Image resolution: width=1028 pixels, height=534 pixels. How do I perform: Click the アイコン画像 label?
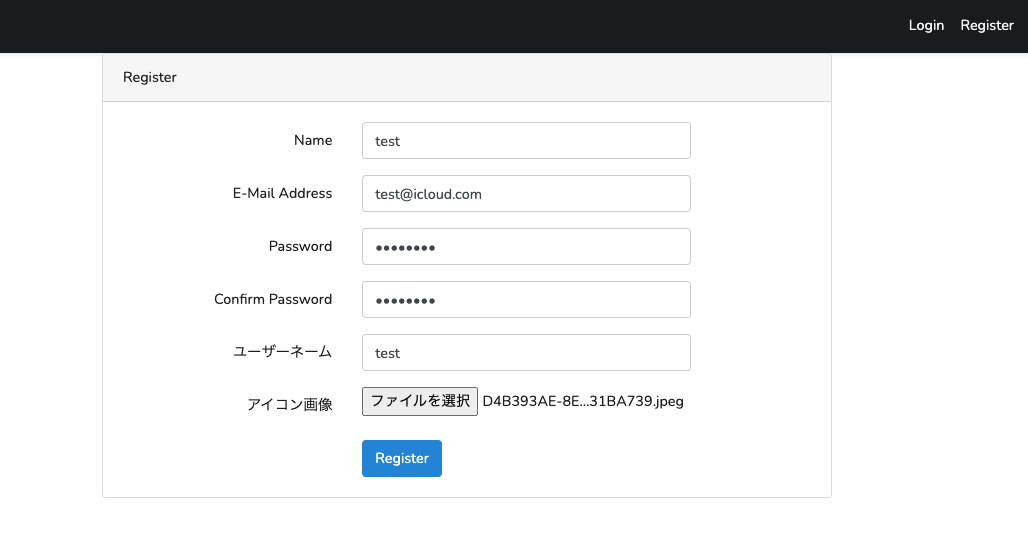tap(289, 405)
